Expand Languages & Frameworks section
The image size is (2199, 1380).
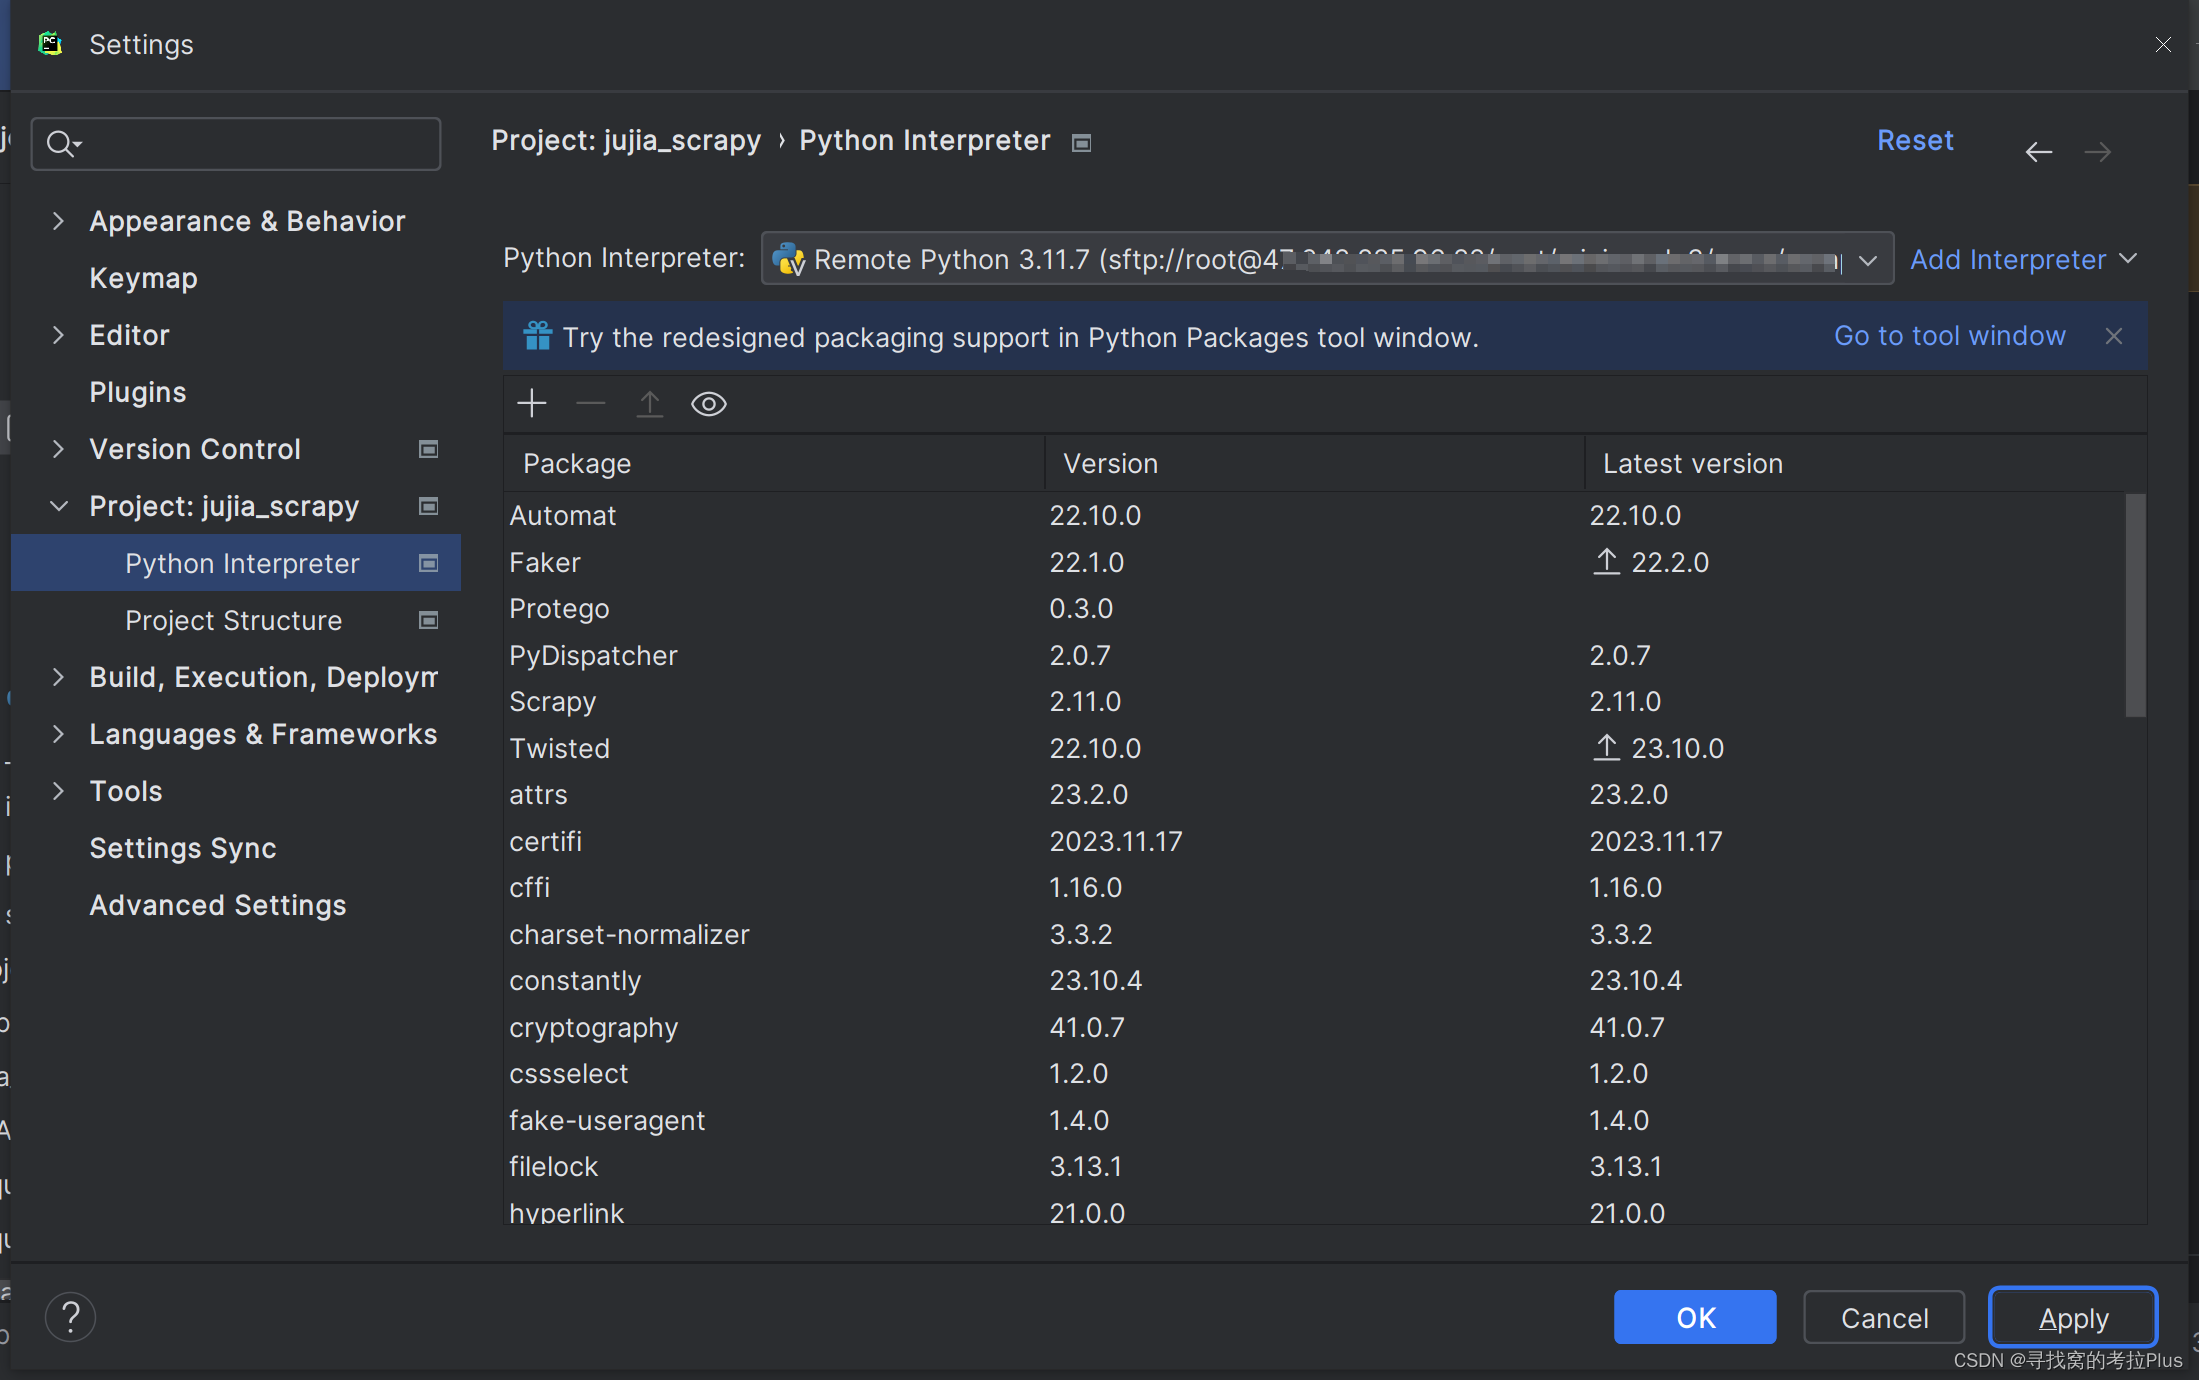[x=58, y=734]
